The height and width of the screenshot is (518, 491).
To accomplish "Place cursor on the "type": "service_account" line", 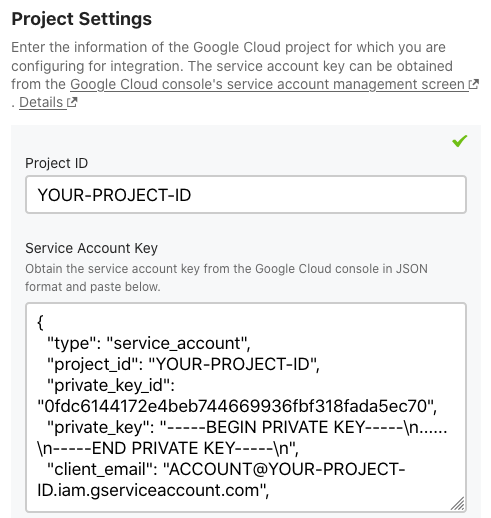I will [149, 343].
